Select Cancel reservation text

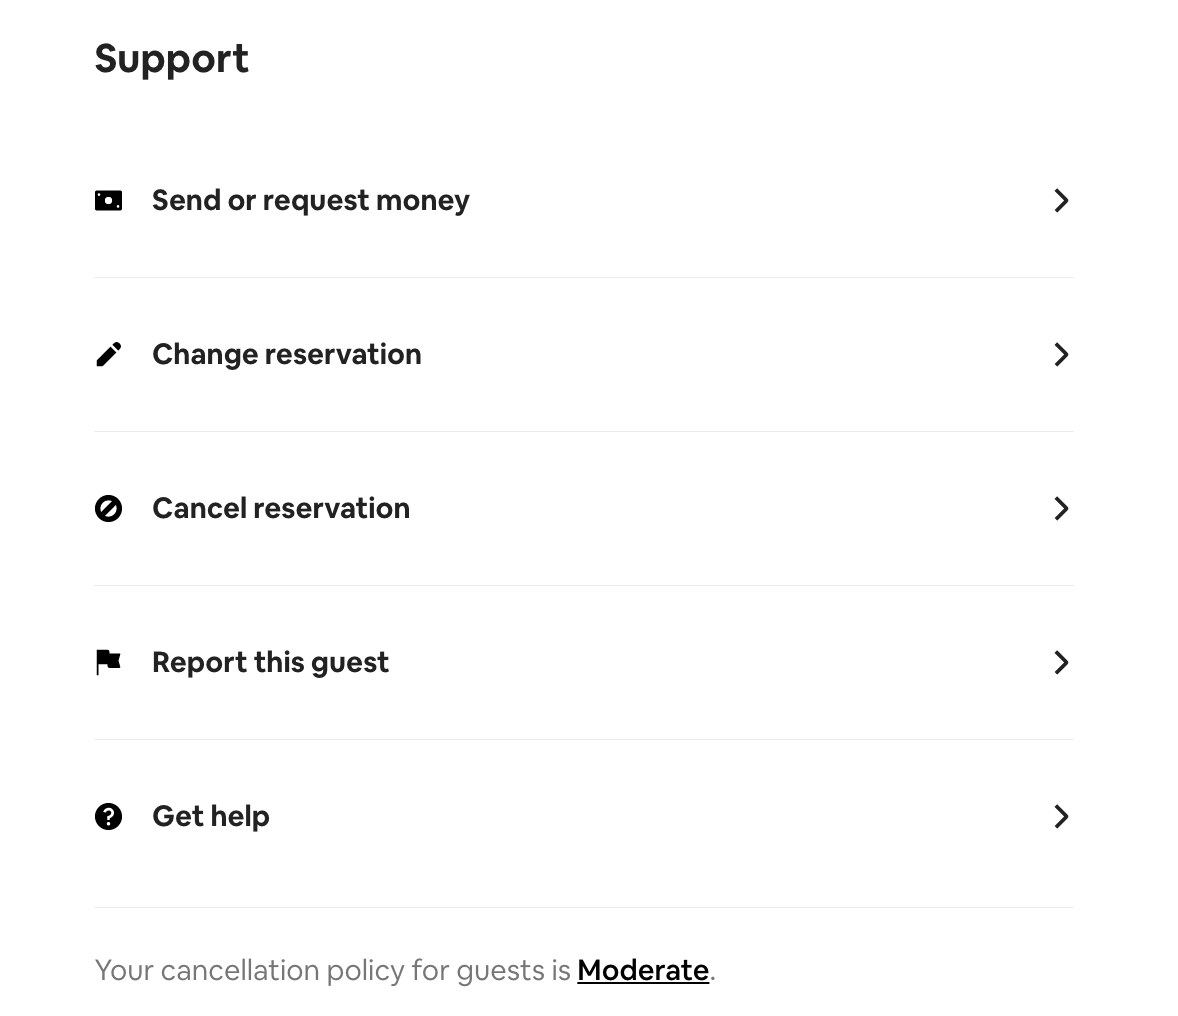280,509
